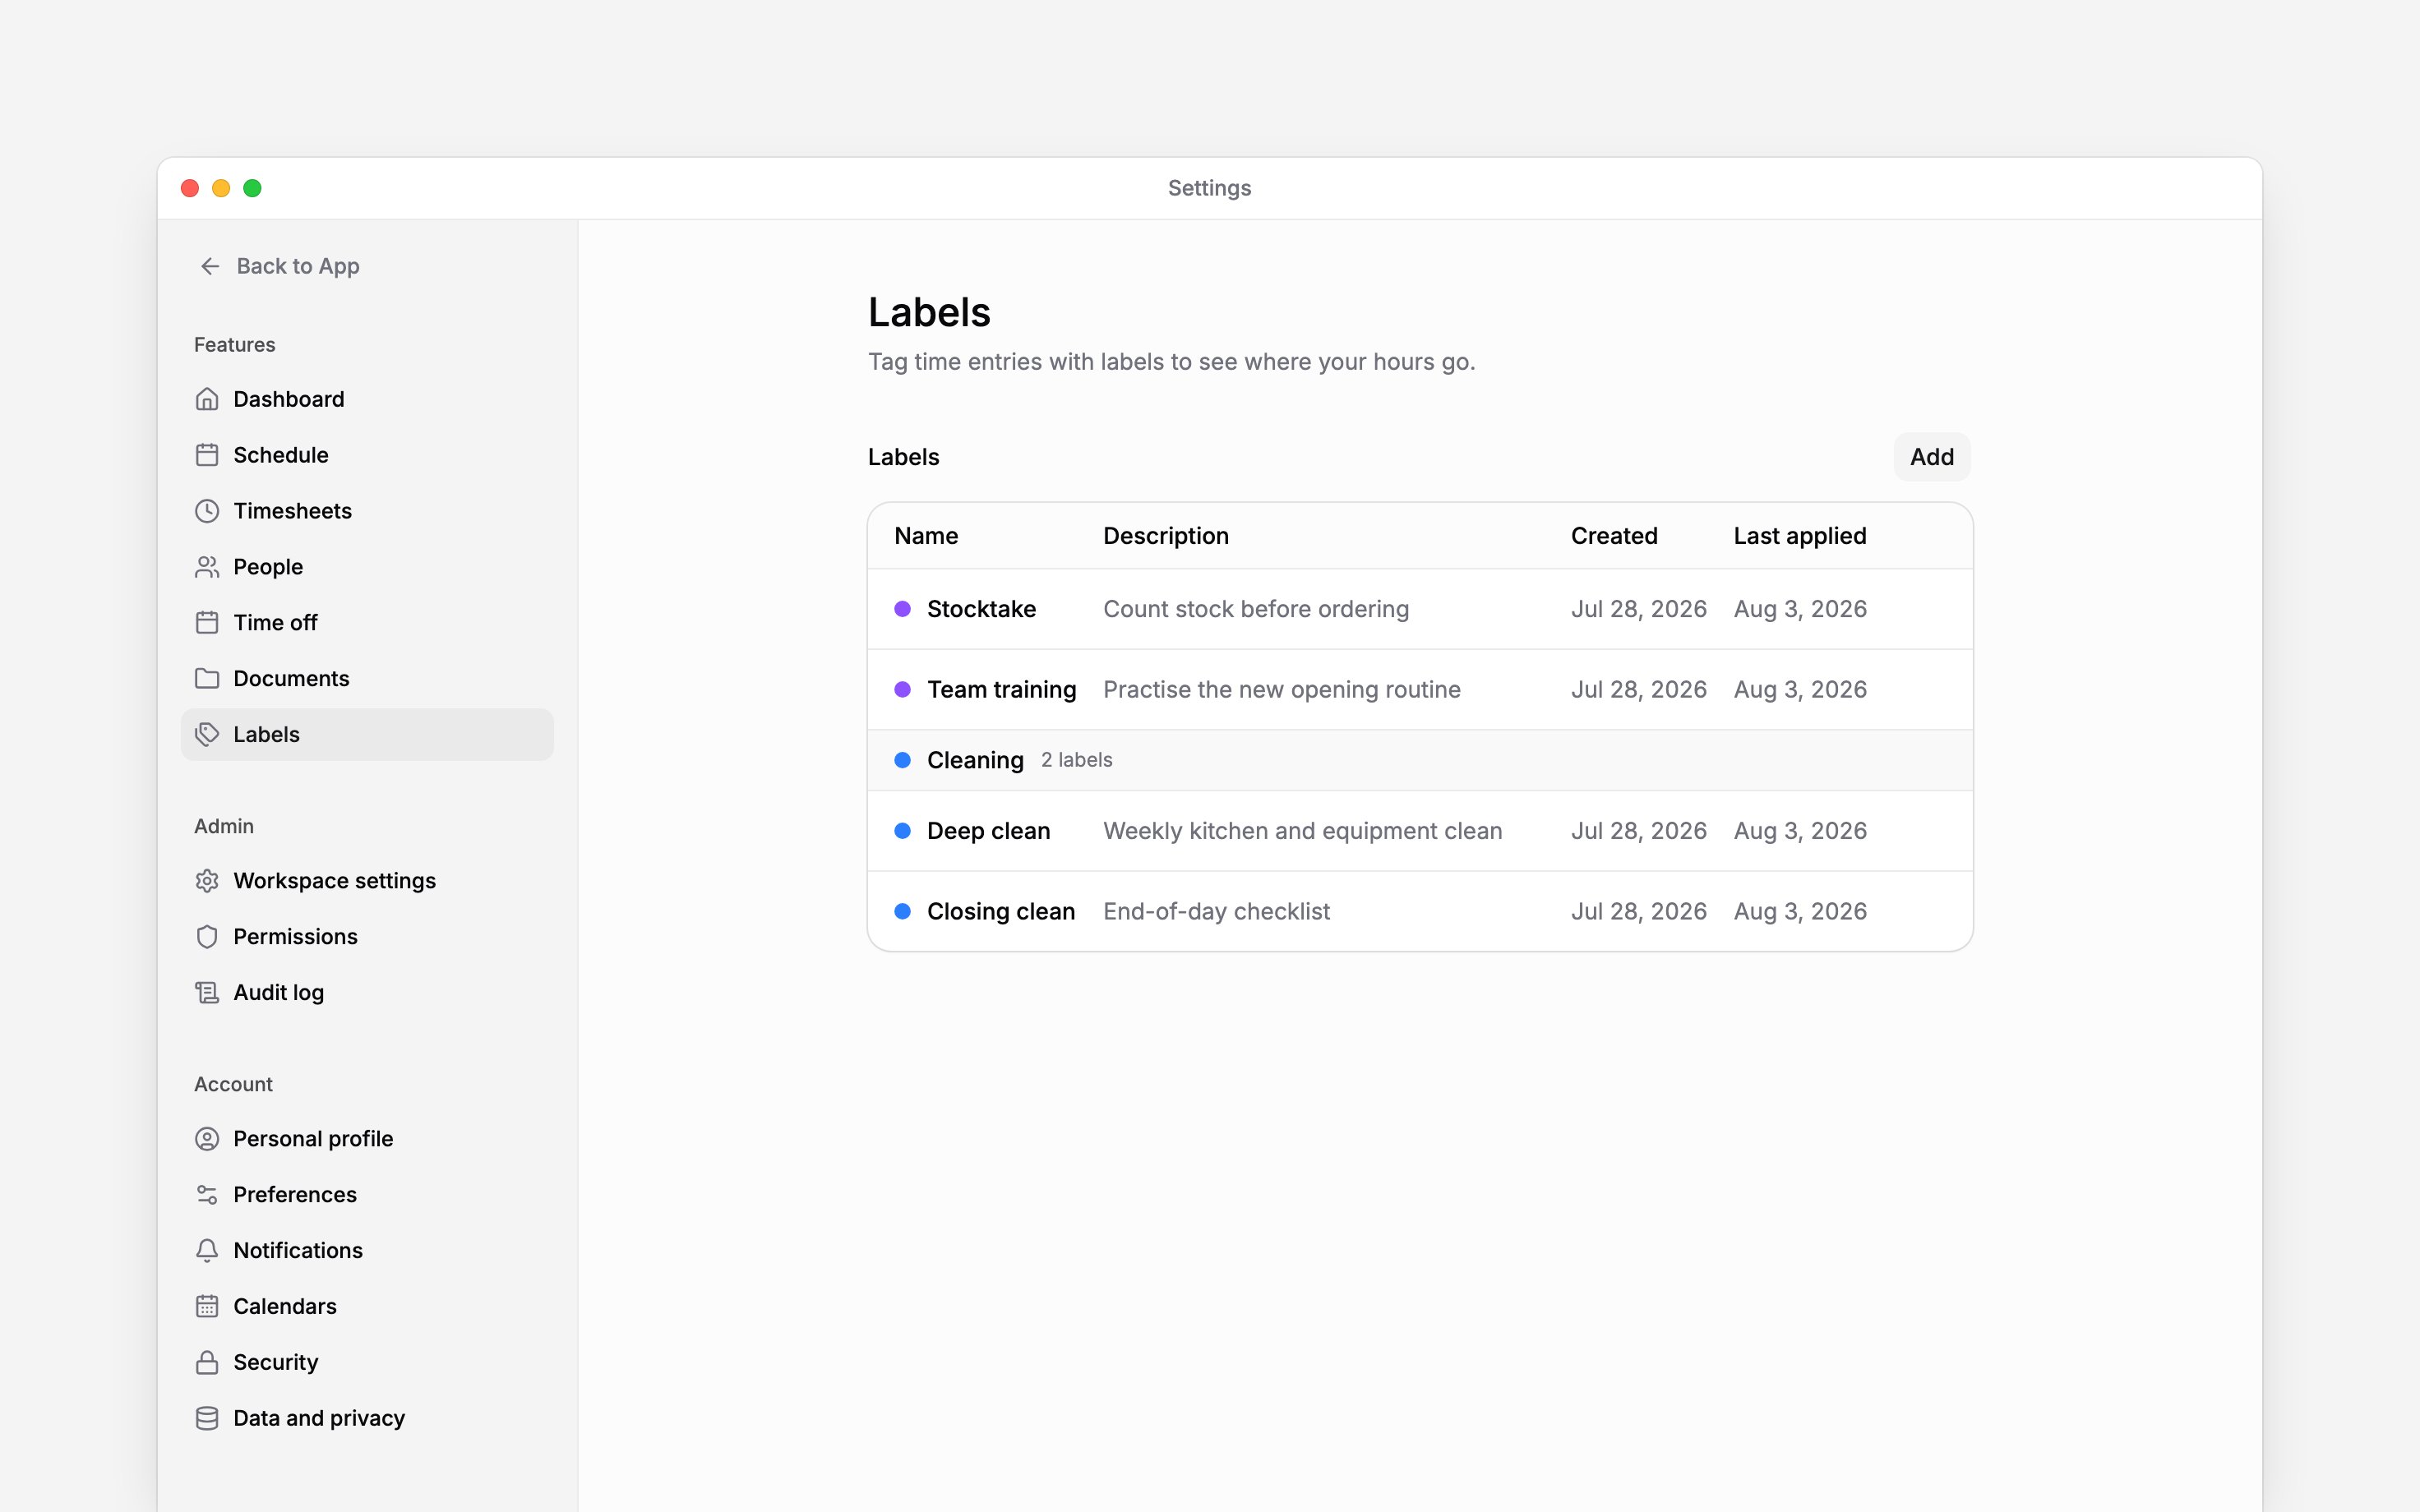Click the Security lock icon
This screenshot has width=2420, height=1512.
coord(207,1363)
